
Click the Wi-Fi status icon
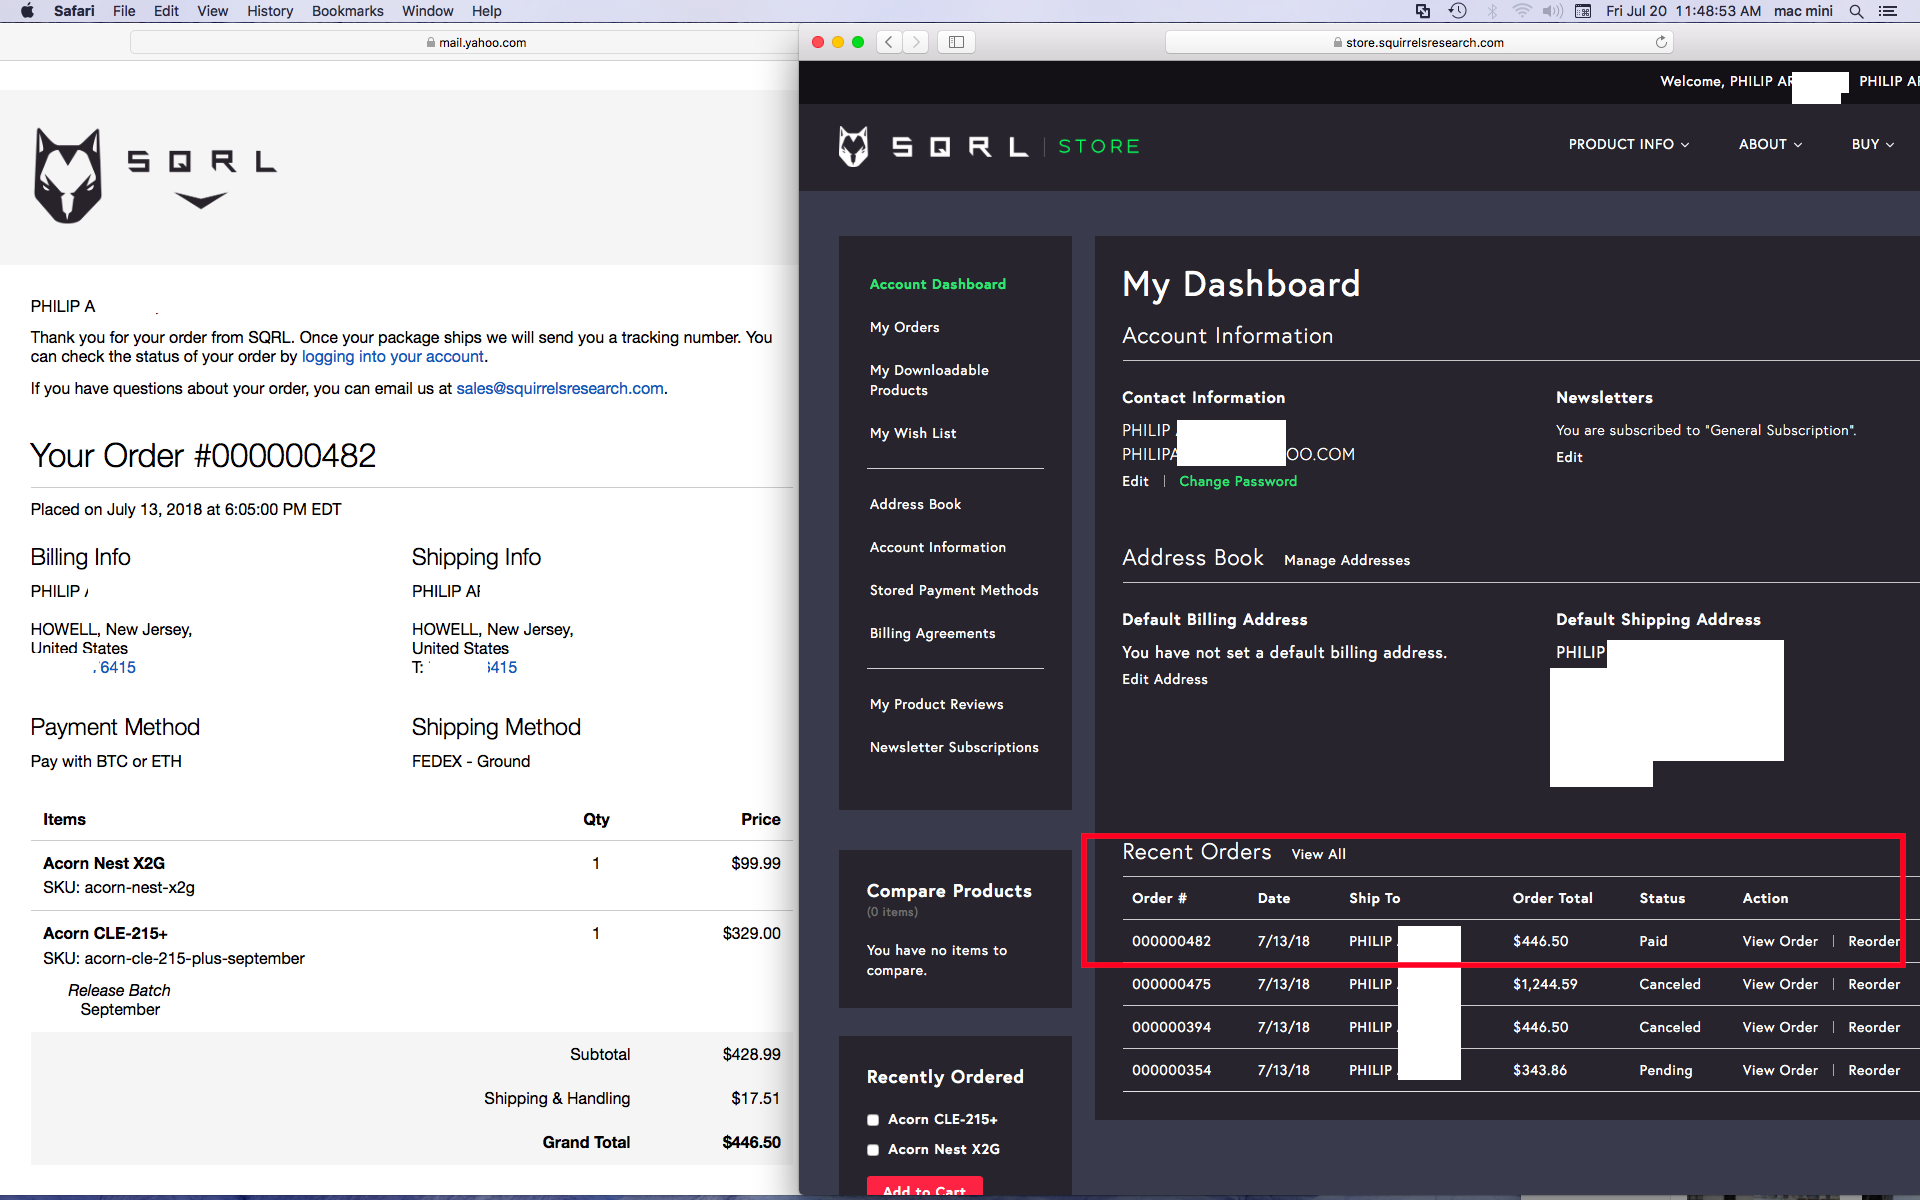click(1522, 11)
